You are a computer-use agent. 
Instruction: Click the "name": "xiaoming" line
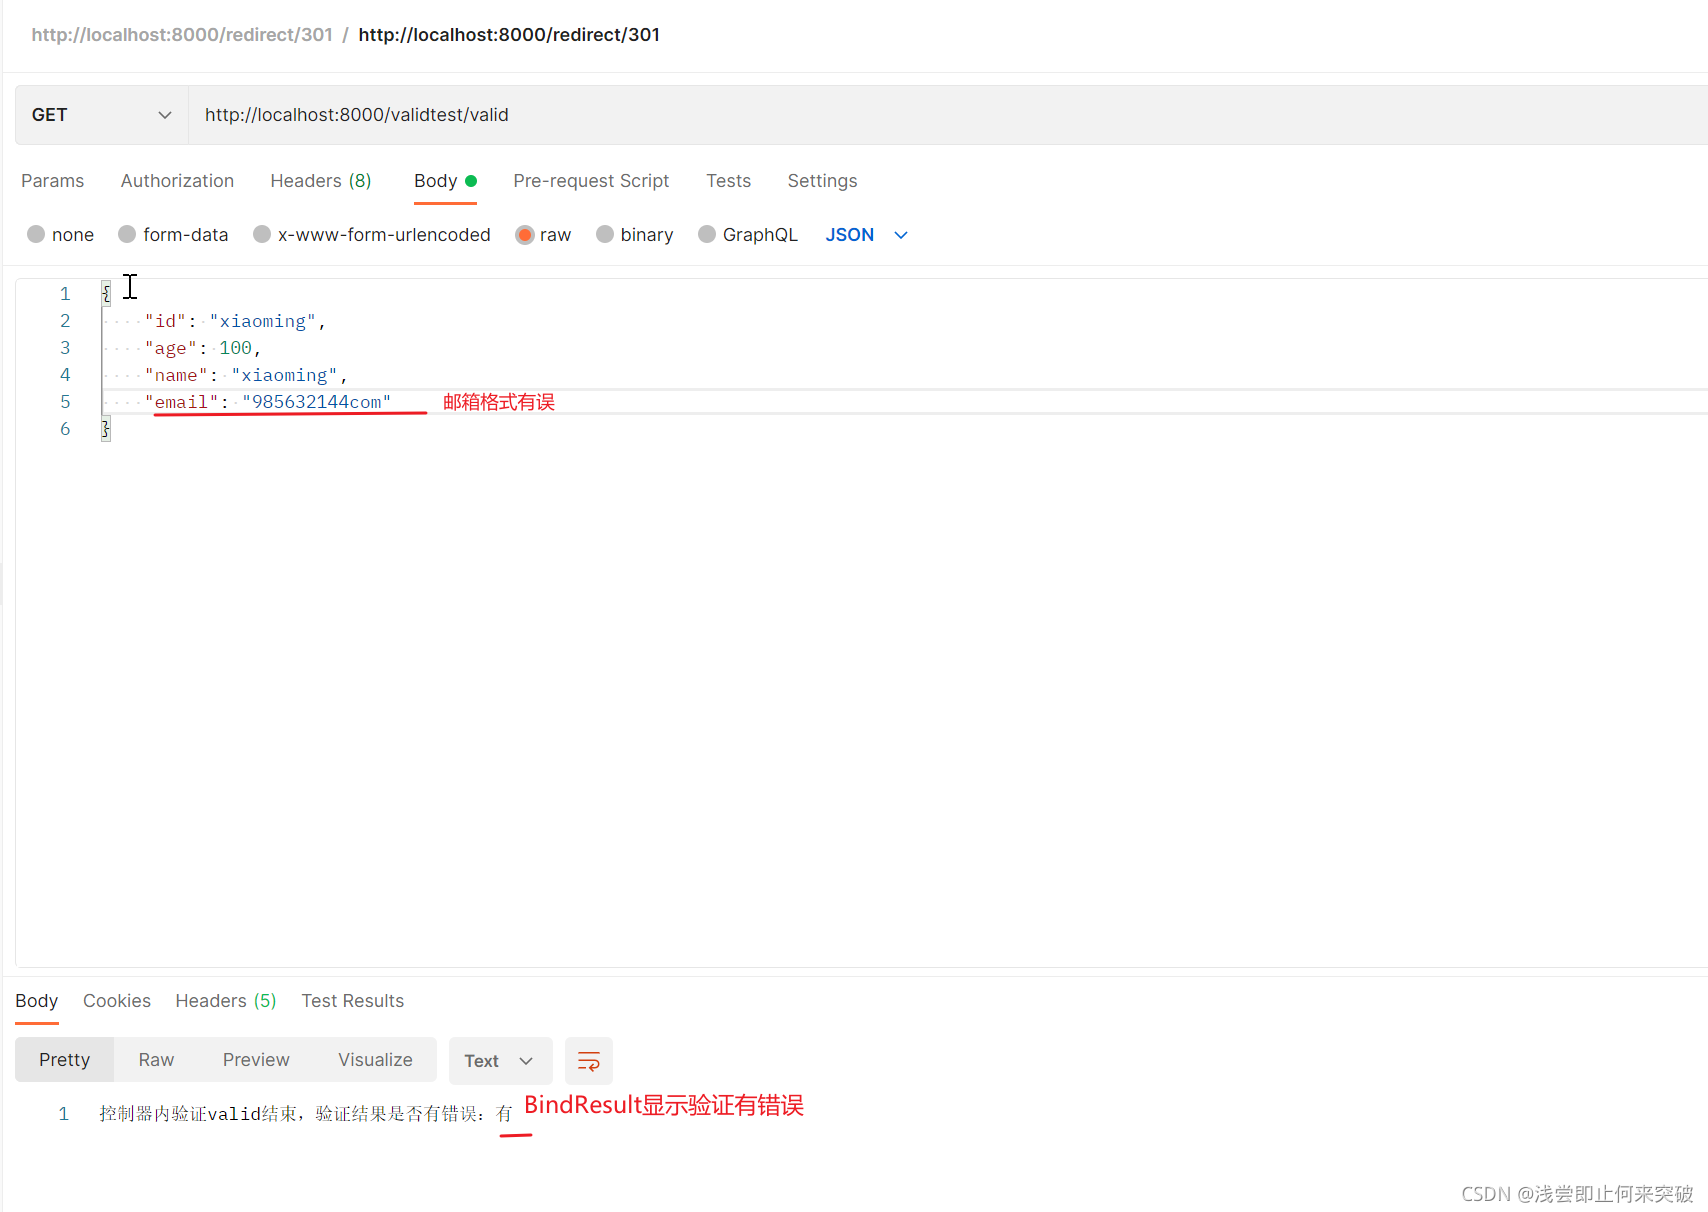(246, 375)
